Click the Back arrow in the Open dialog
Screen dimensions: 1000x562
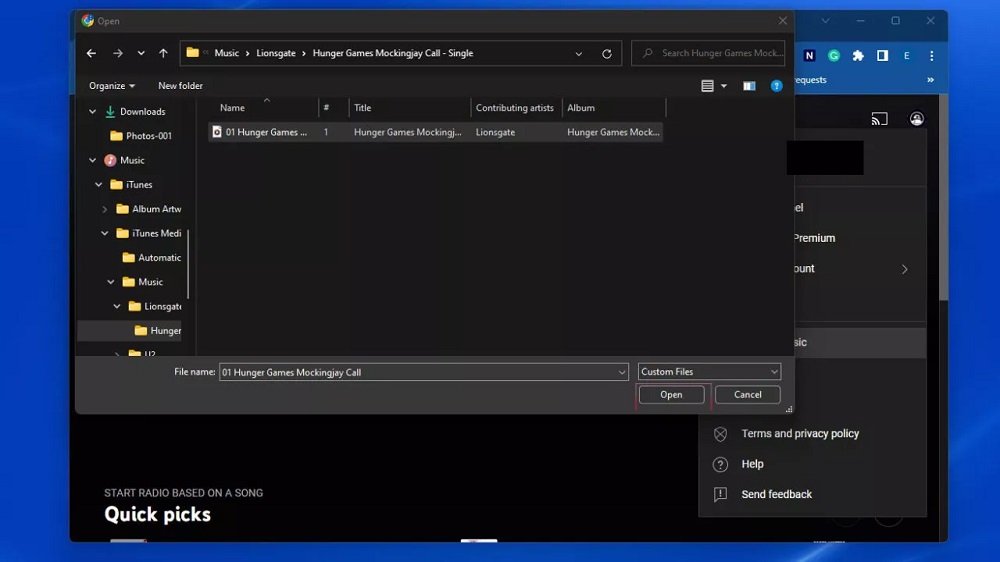[x=91, y=53]
